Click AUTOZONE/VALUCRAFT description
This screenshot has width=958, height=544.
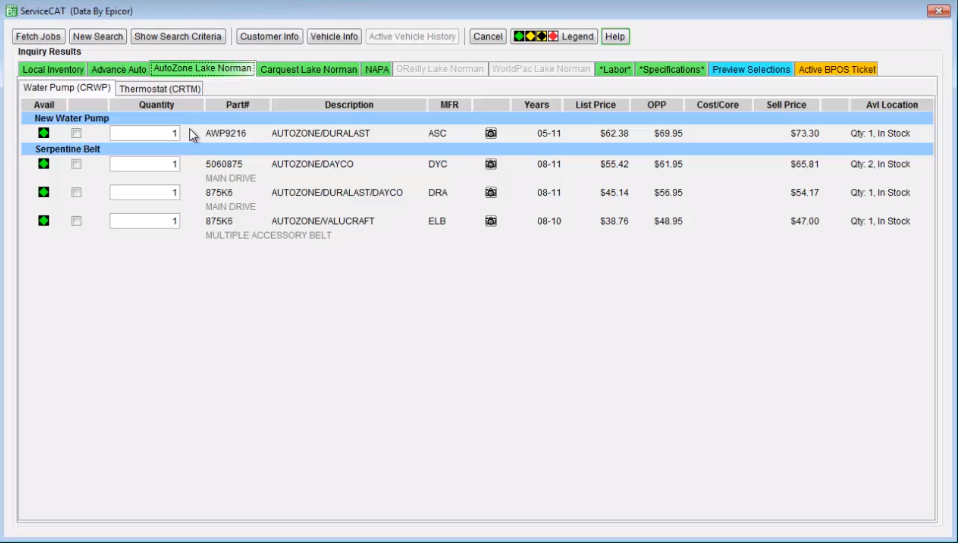pyautogui.click(x=323, y=221)
